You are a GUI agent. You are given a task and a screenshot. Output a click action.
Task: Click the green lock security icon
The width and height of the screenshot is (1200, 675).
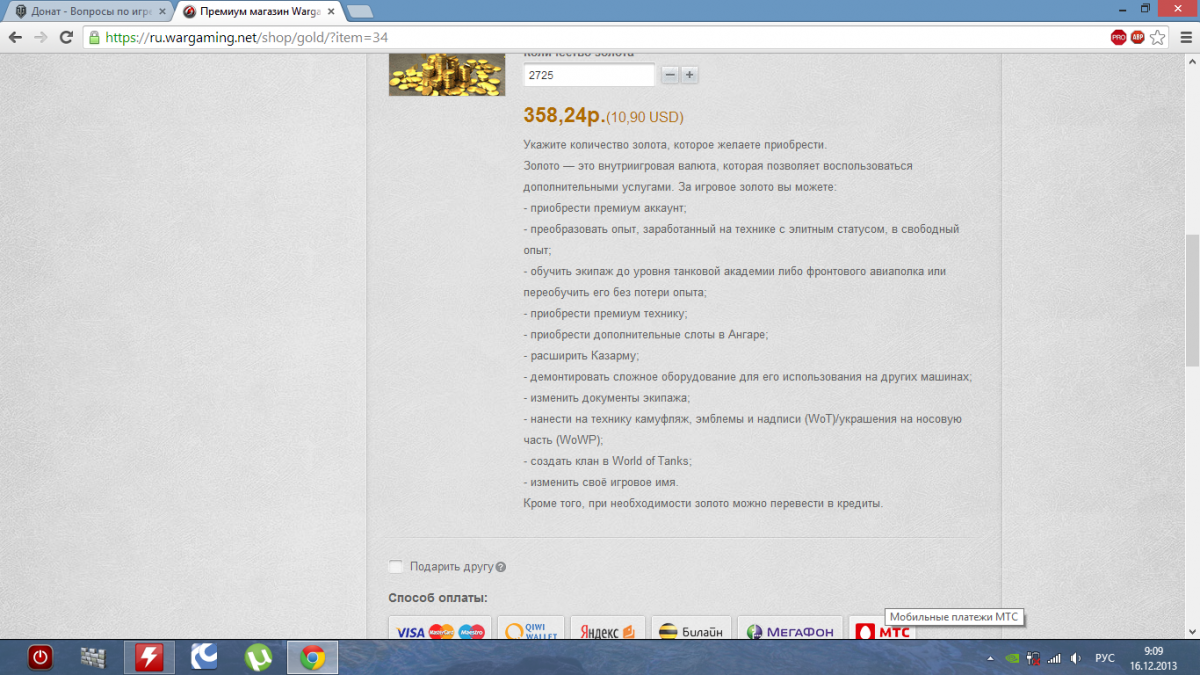coord(94,37)
